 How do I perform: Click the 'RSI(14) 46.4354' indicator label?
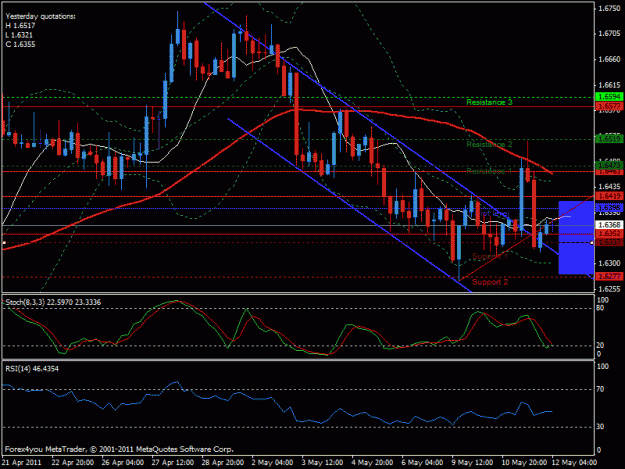(x=32, y=369)
